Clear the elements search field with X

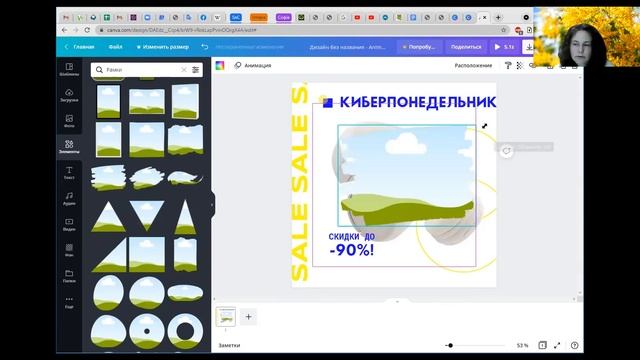tap(184, 70)
